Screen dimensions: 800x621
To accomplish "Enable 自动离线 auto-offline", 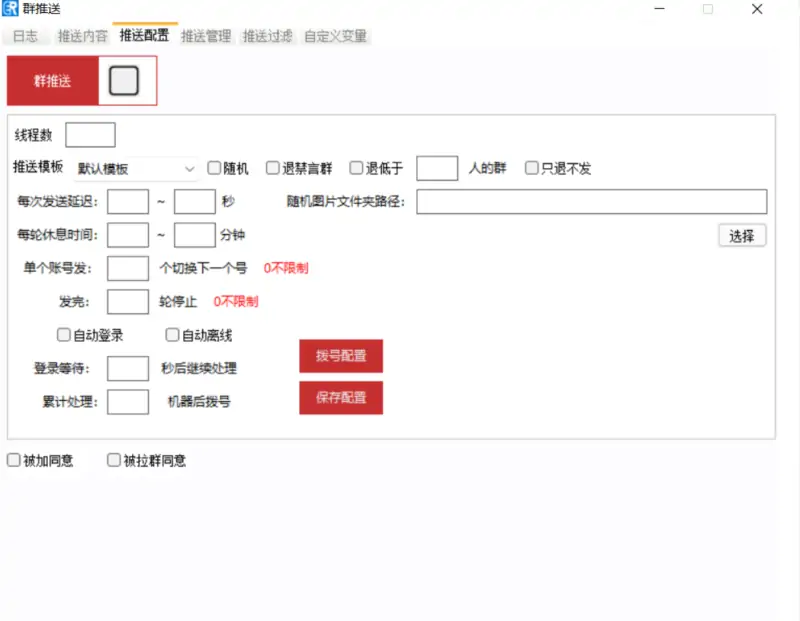I will coord(172,333).
